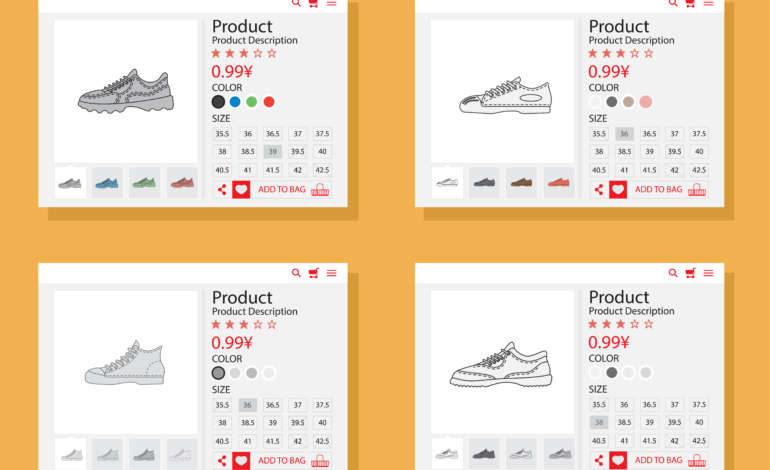This screenshot has width=770, height=470.
Task: Choose the pink color swatch
Action: pyautogui.click(x=646, y=102)
